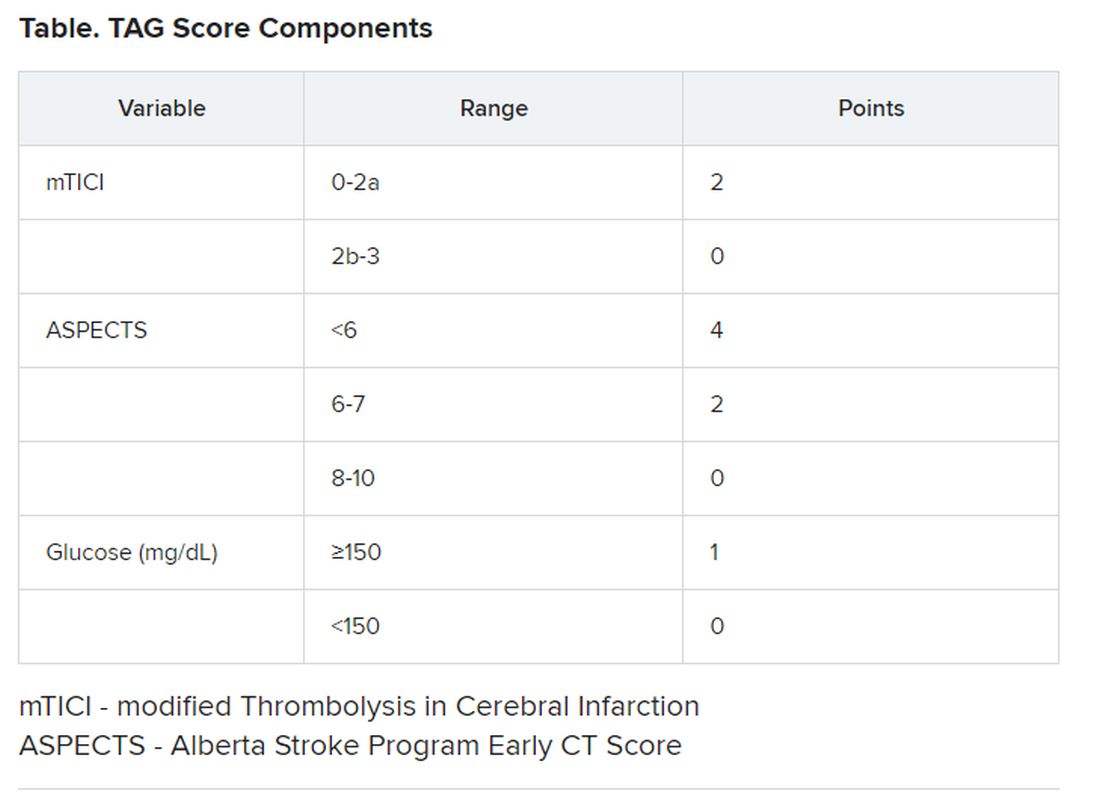Select the <150 range cell
Viewport: 1100px width, 809px height.
click(356, 626)
